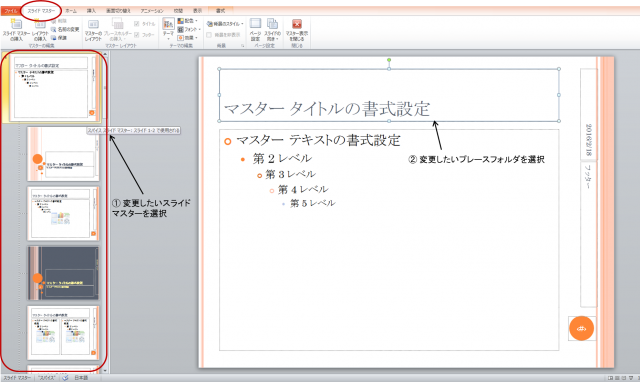Toggle the Title (タイトル) checkbox
The image size is (640, 382).
coord(144,24)
